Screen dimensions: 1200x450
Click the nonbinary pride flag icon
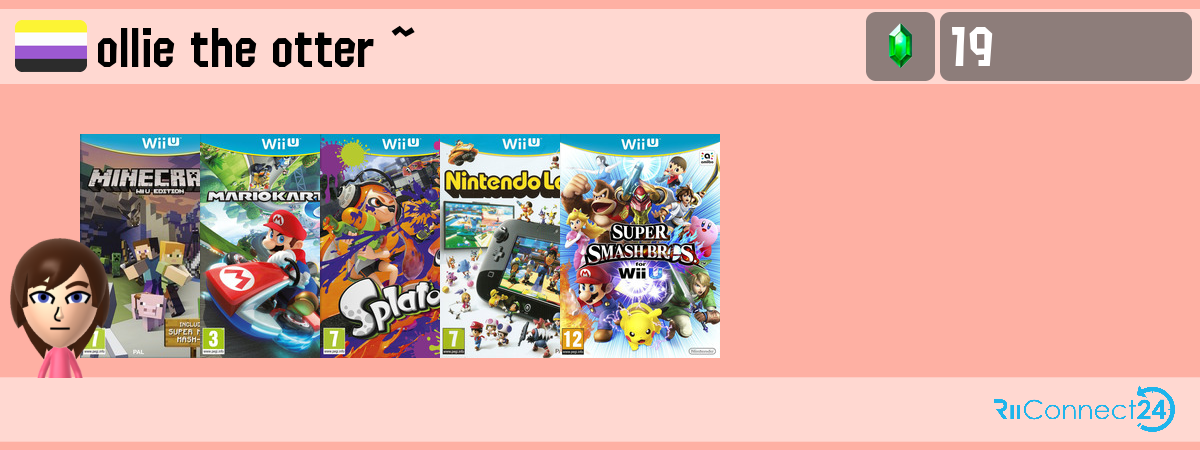click(51, 46)
